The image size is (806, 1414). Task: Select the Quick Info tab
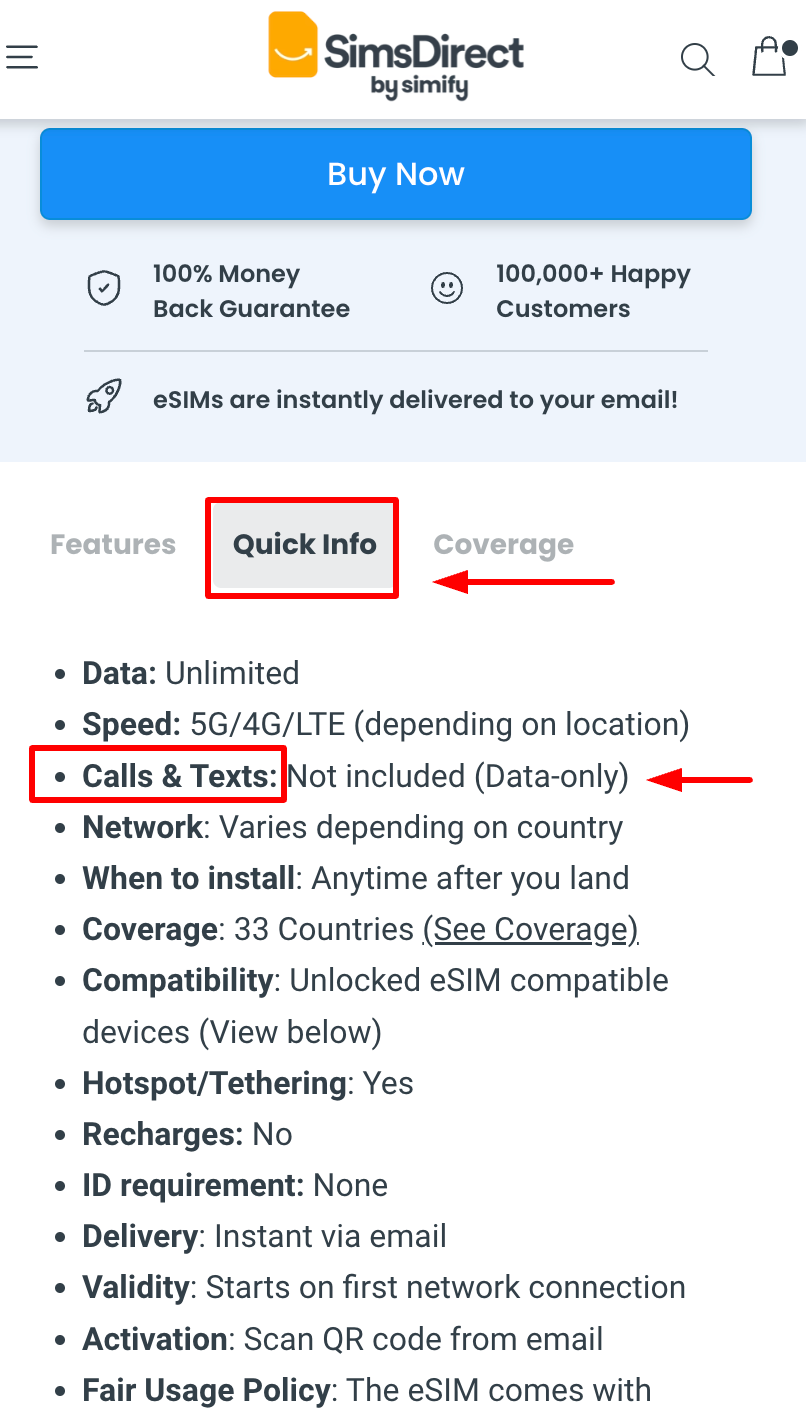pos(302,545)
